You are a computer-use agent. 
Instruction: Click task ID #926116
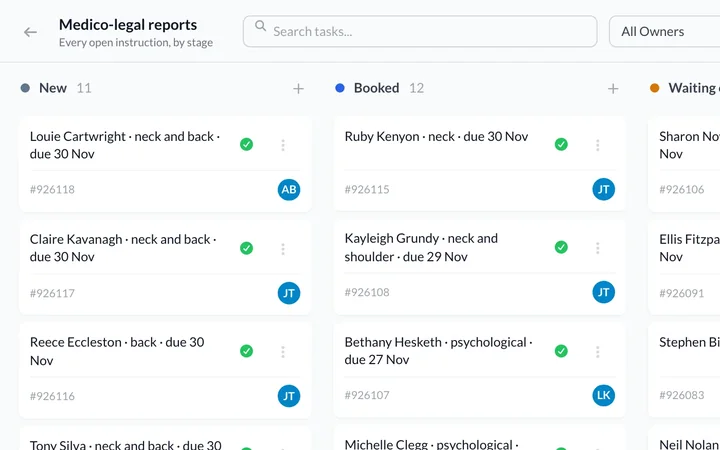pos(52,396)
